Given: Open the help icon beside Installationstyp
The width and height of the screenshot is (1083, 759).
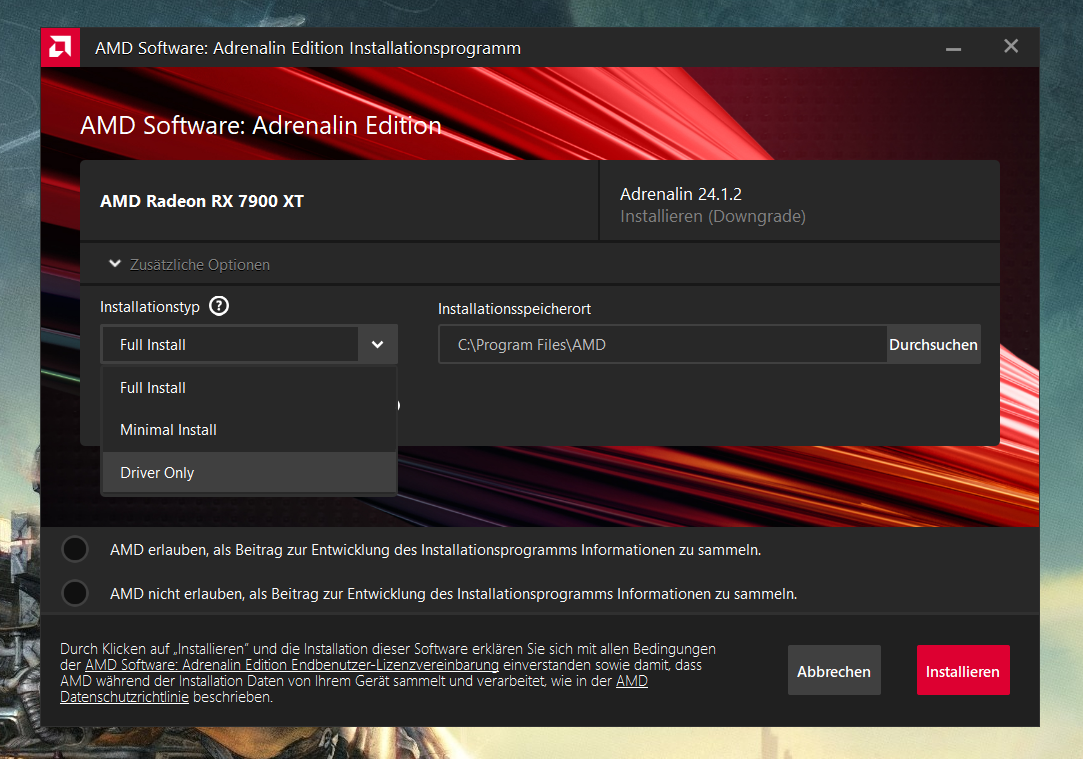Looking at the screenshot, I should point(218,306).
